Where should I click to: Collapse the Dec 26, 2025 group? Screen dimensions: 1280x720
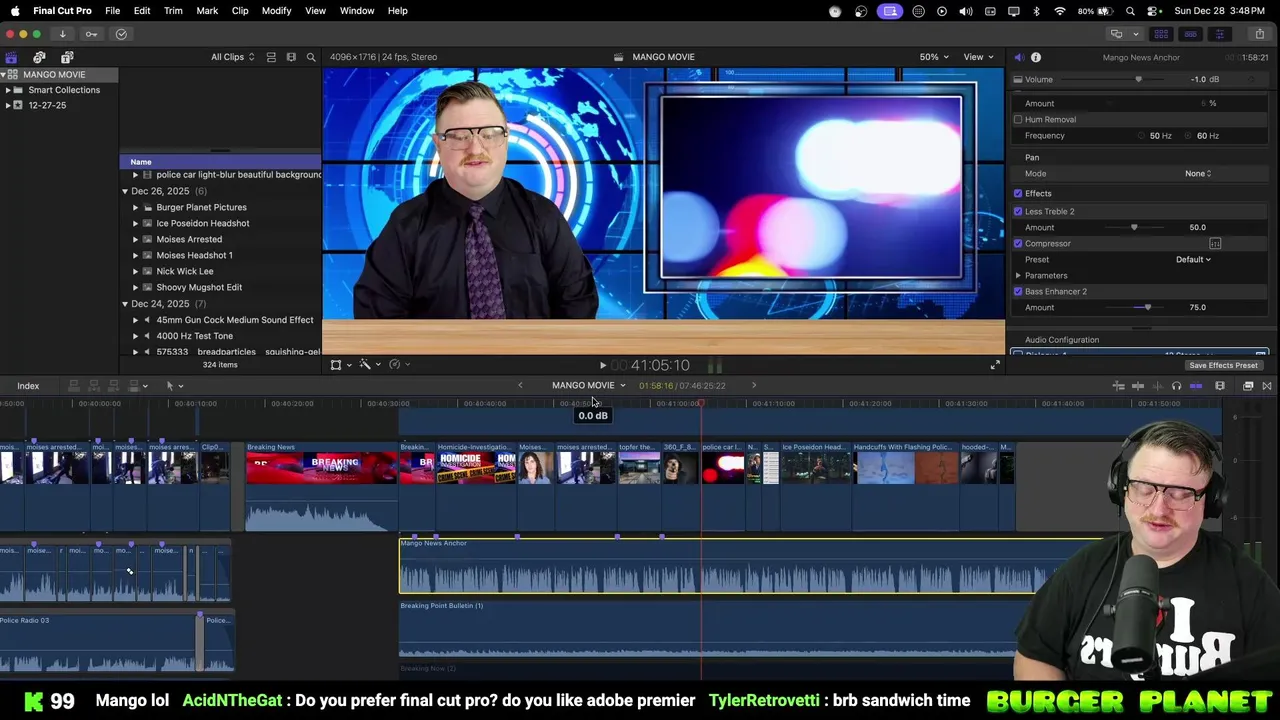[125, 191]
